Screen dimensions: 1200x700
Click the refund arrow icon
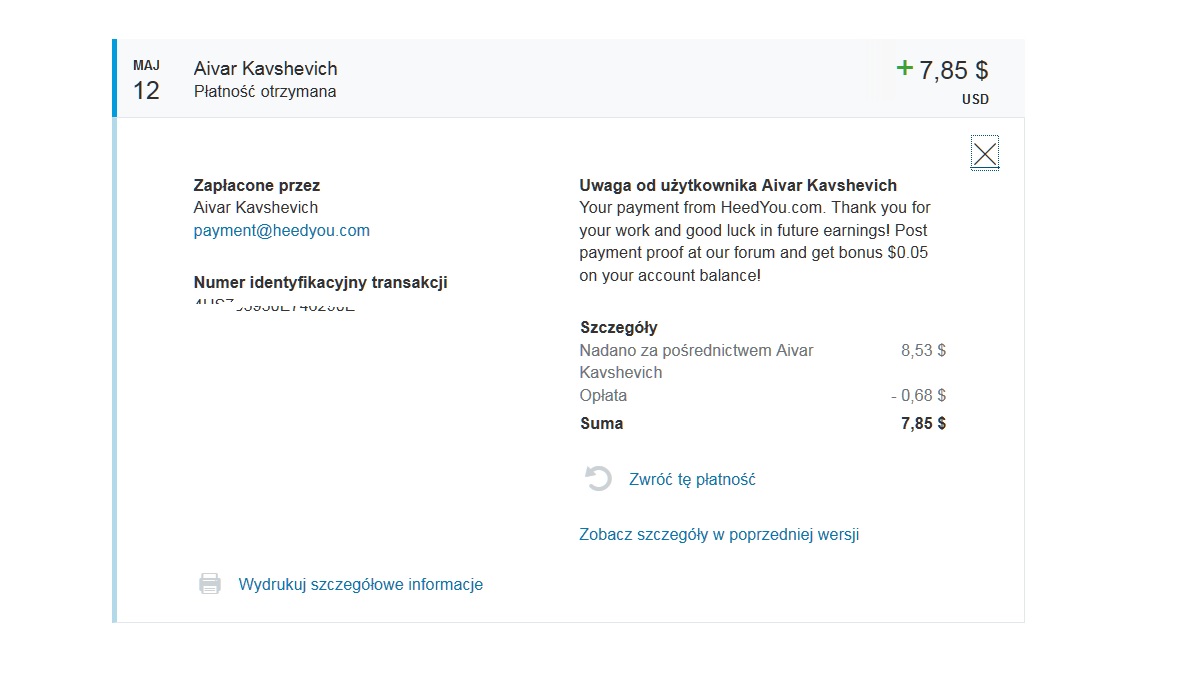(598, 479)
